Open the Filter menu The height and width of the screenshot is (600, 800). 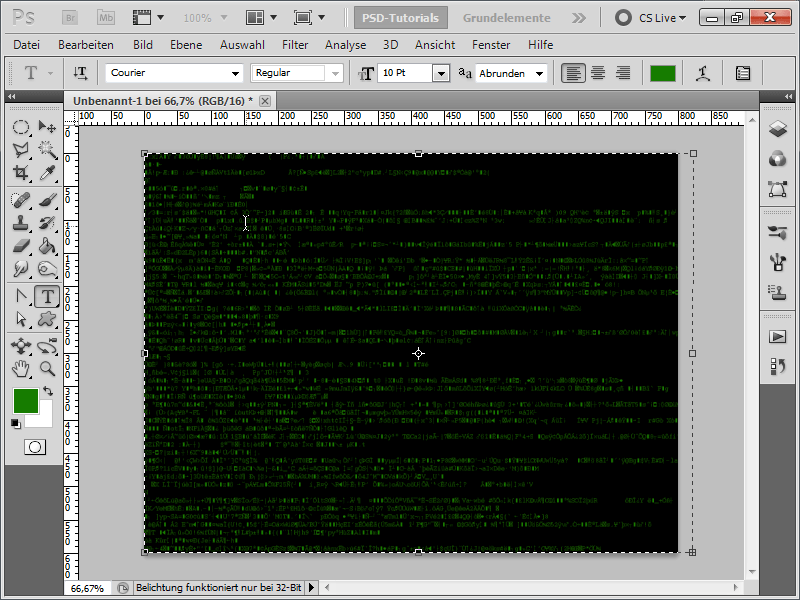coord(295,45)
